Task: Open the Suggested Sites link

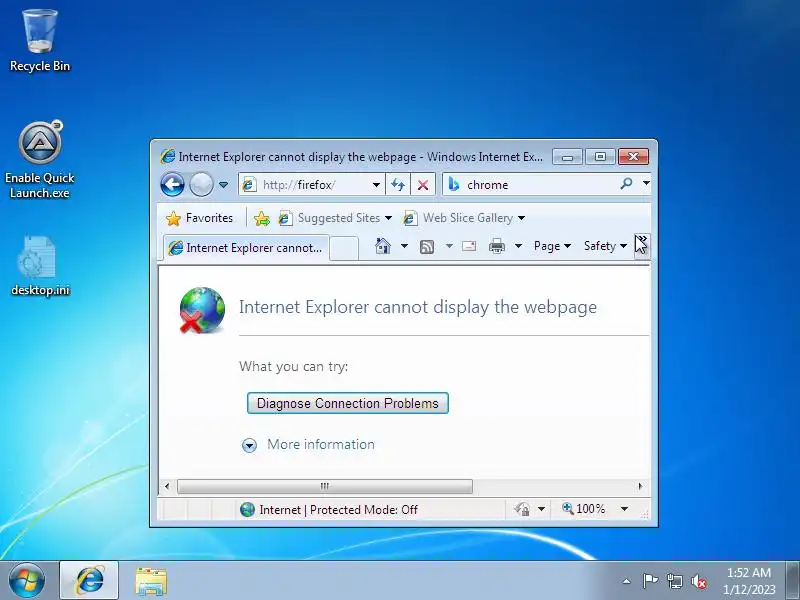Action: point(335,218)
